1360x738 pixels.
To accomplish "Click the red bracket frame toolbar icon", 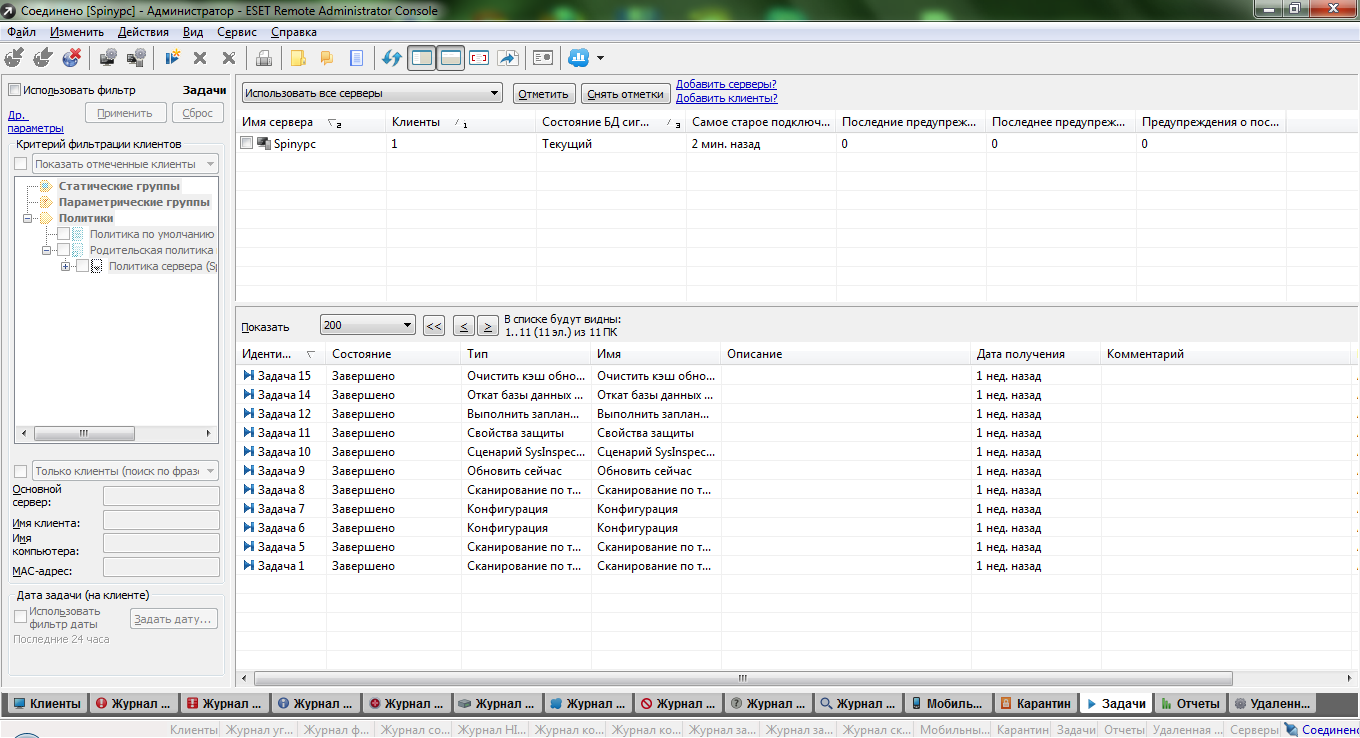I will click(x=479, y=58).
